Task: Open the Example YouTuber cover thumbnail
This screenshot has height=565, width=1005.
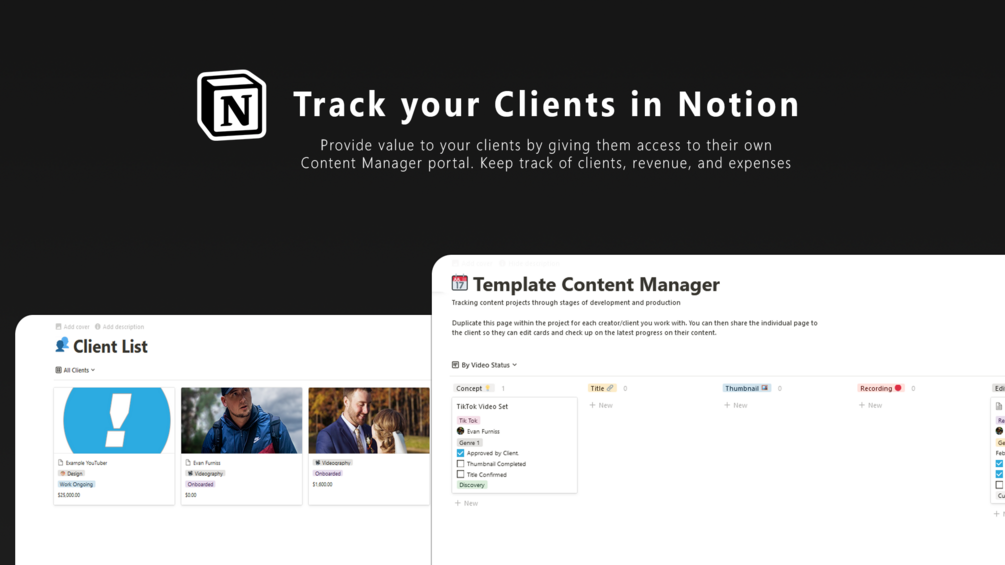Action: pyautogui.click(x=114, y=420)
